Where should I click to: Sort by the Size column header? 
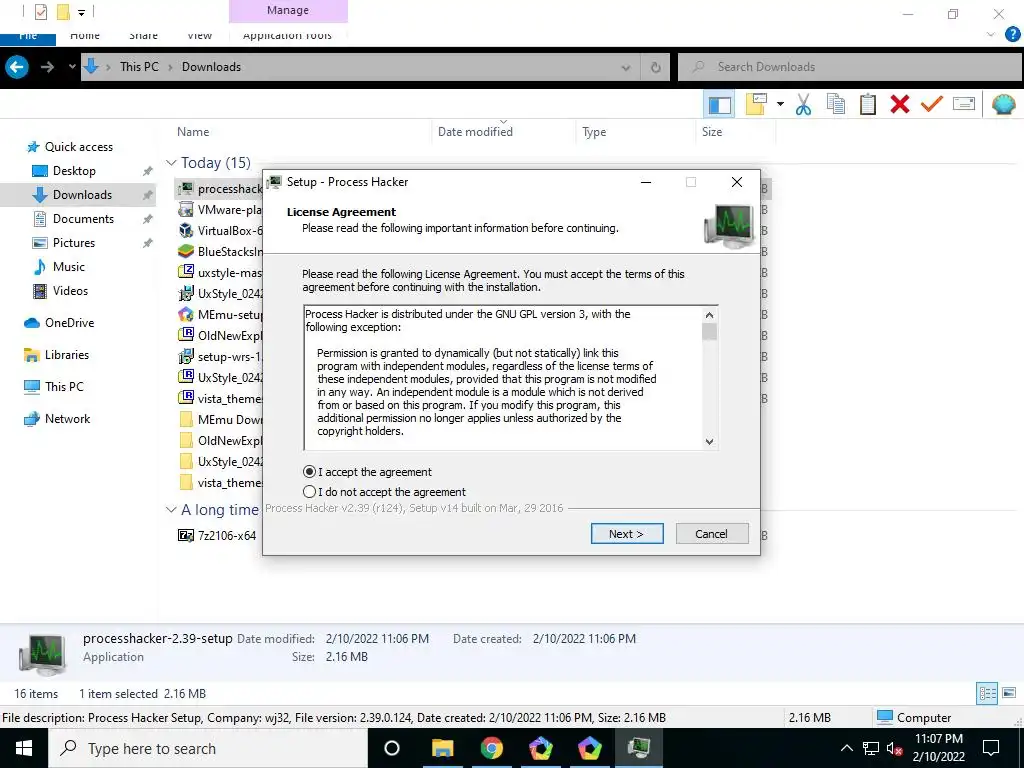[x=712, y=132]
